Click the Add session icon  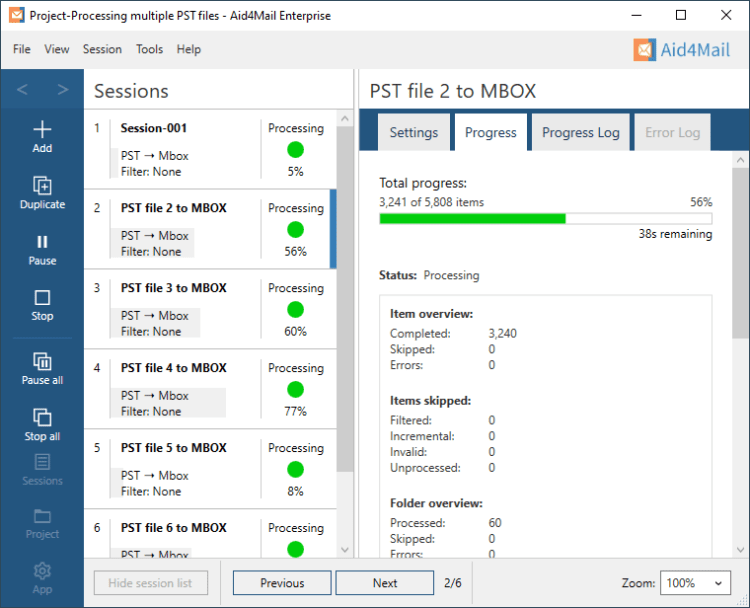[x=42, y=130]
